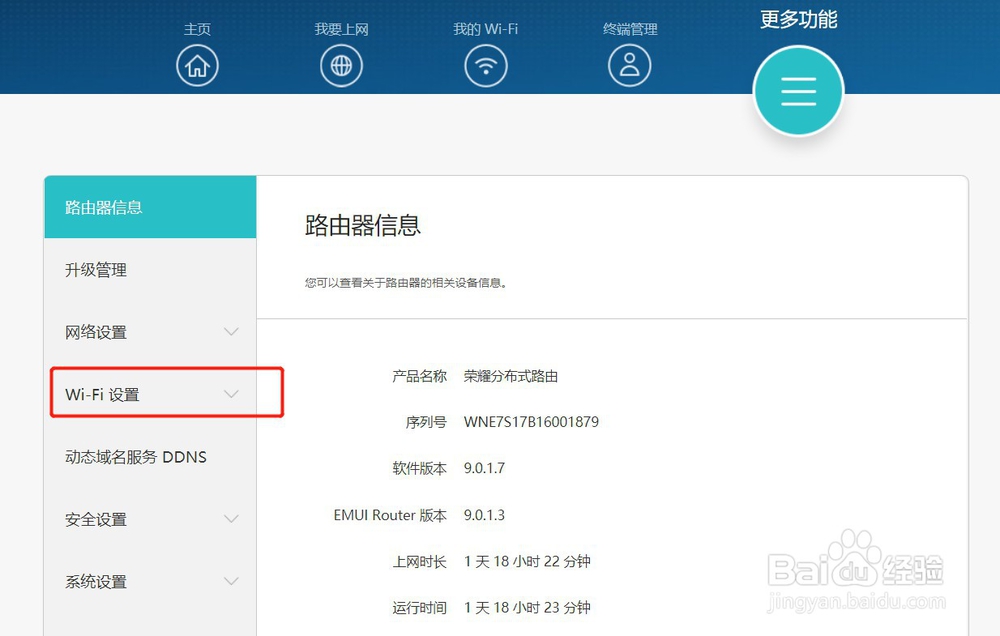Click the 荣耀分布式路由 product name

click(x=510, y=376)
